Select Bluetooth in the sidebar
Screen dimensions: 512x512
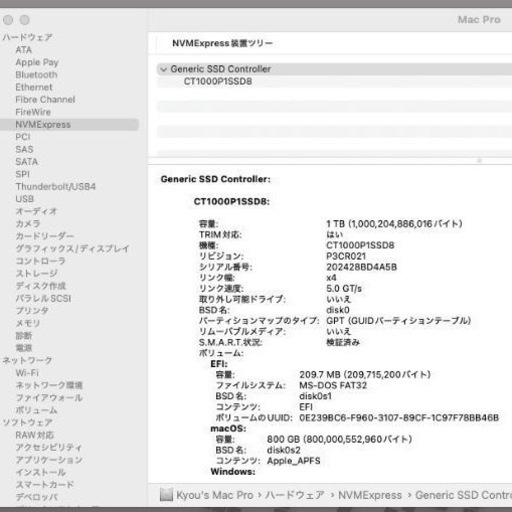pos(36,75)
